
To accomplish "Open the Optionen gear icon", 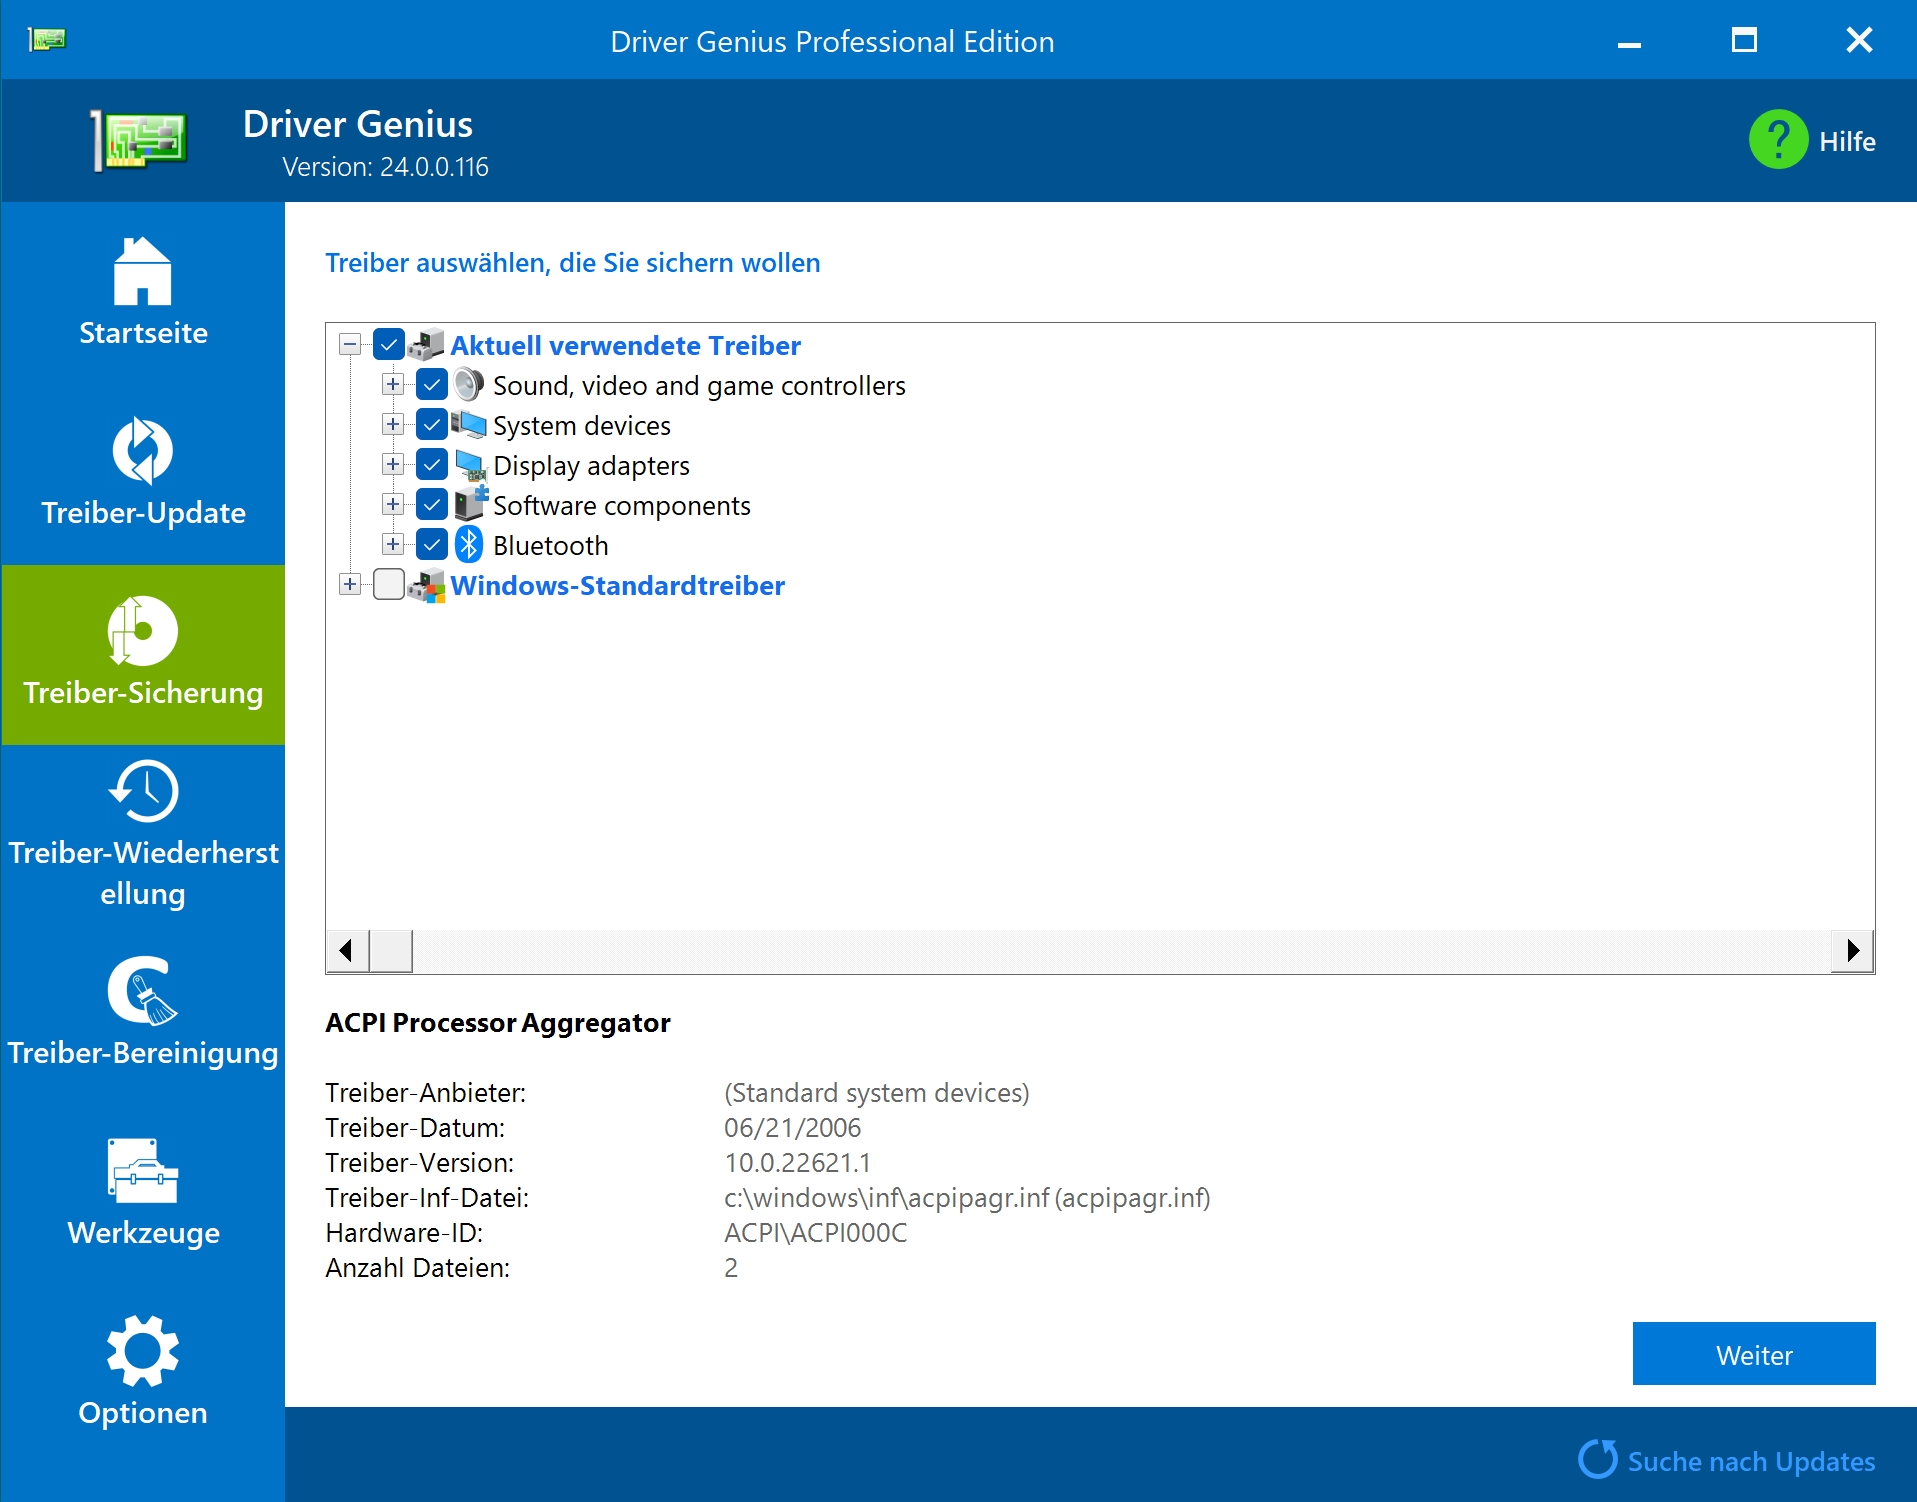I will pos(143,1351).
